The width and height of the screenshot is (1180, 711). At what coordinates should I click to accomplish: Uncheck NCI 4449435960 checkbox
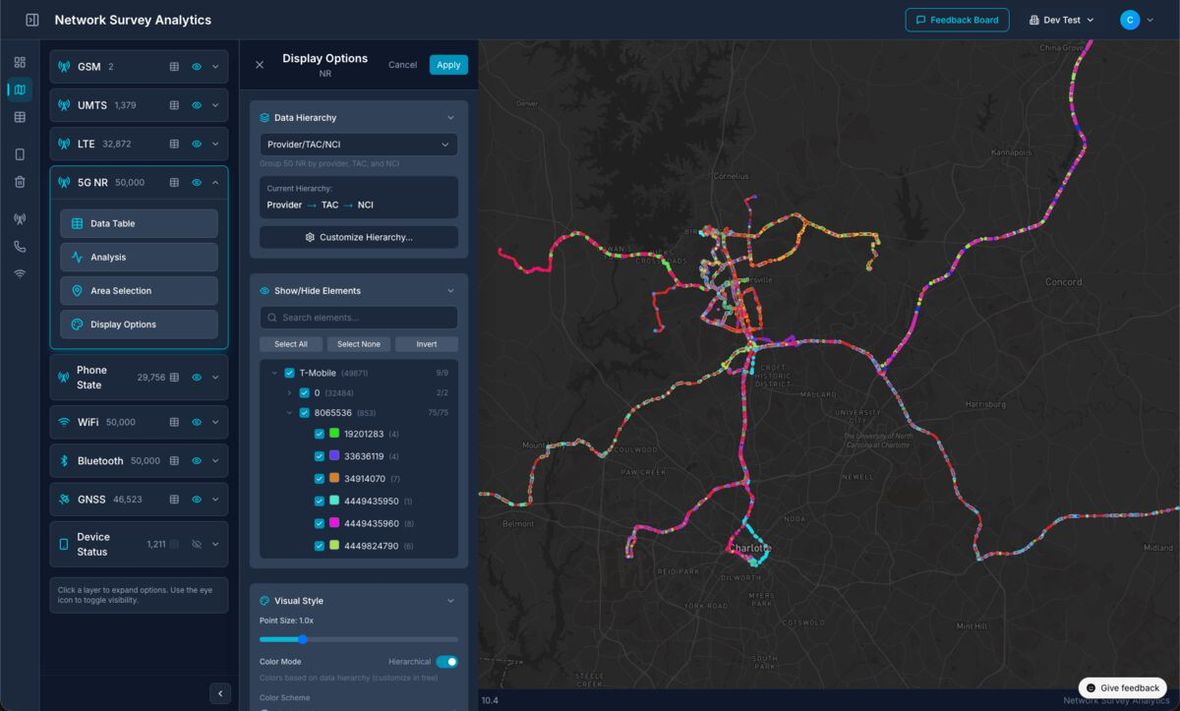point(319,523)
